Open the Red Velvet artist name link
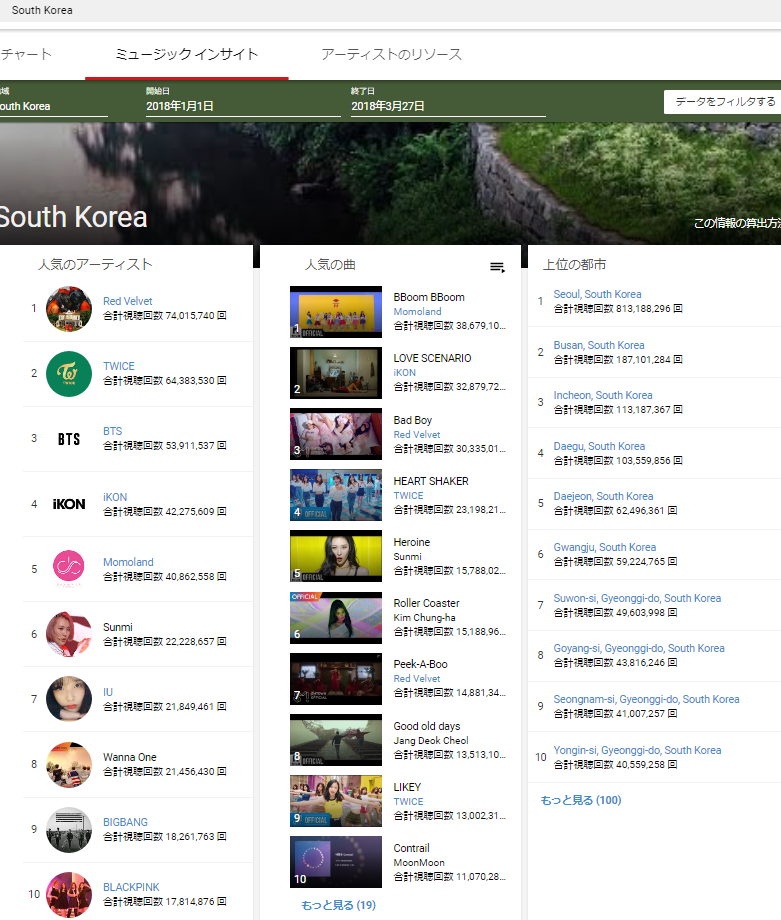 [x=128, y=301]
